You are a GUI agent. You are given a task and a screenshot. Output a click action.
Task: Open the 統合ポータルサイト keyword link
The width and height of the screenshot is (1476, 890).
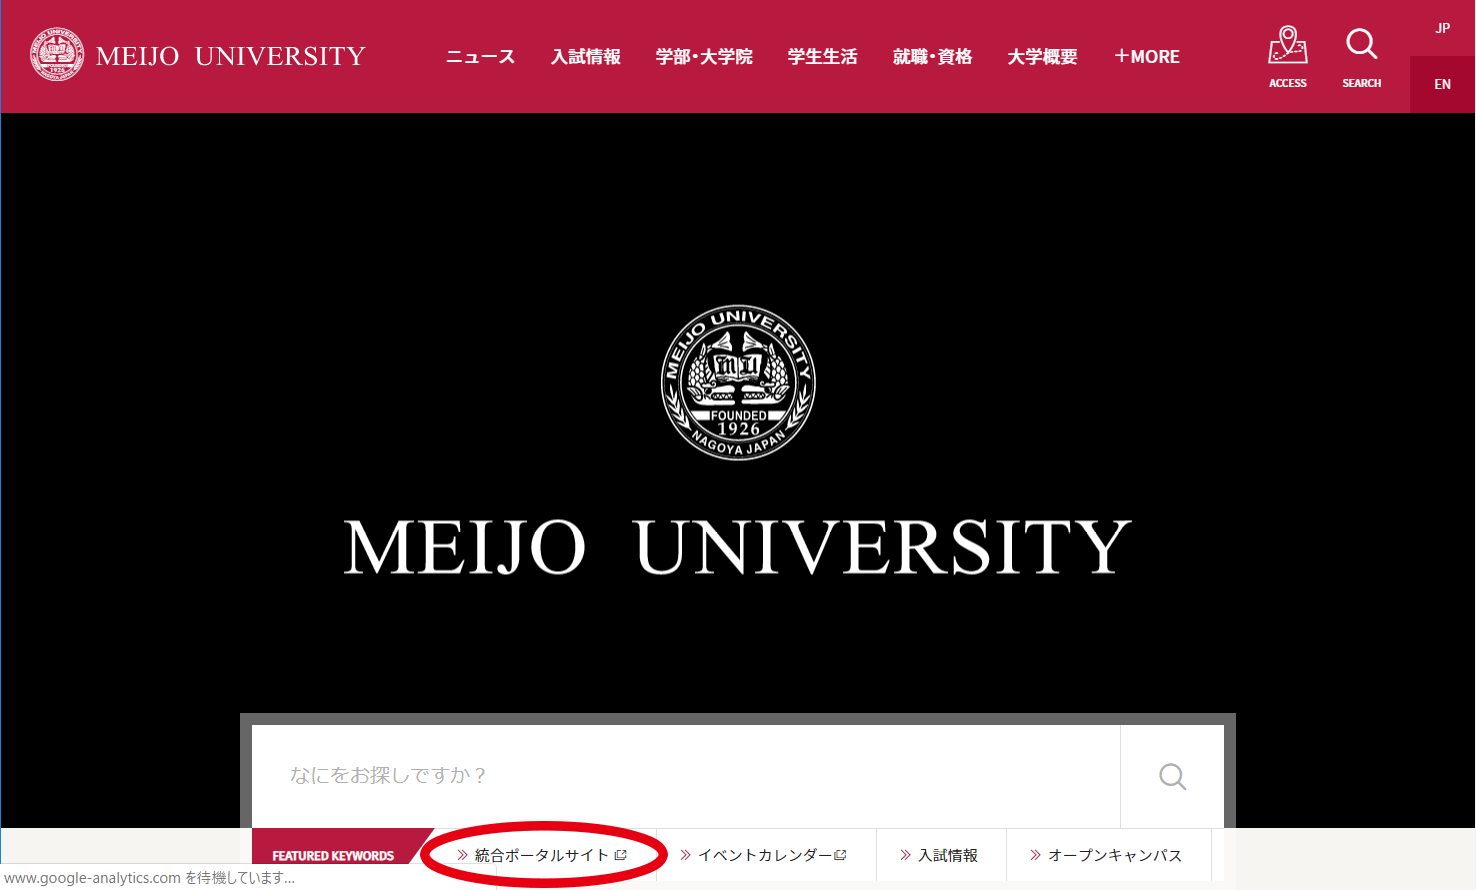541,855
